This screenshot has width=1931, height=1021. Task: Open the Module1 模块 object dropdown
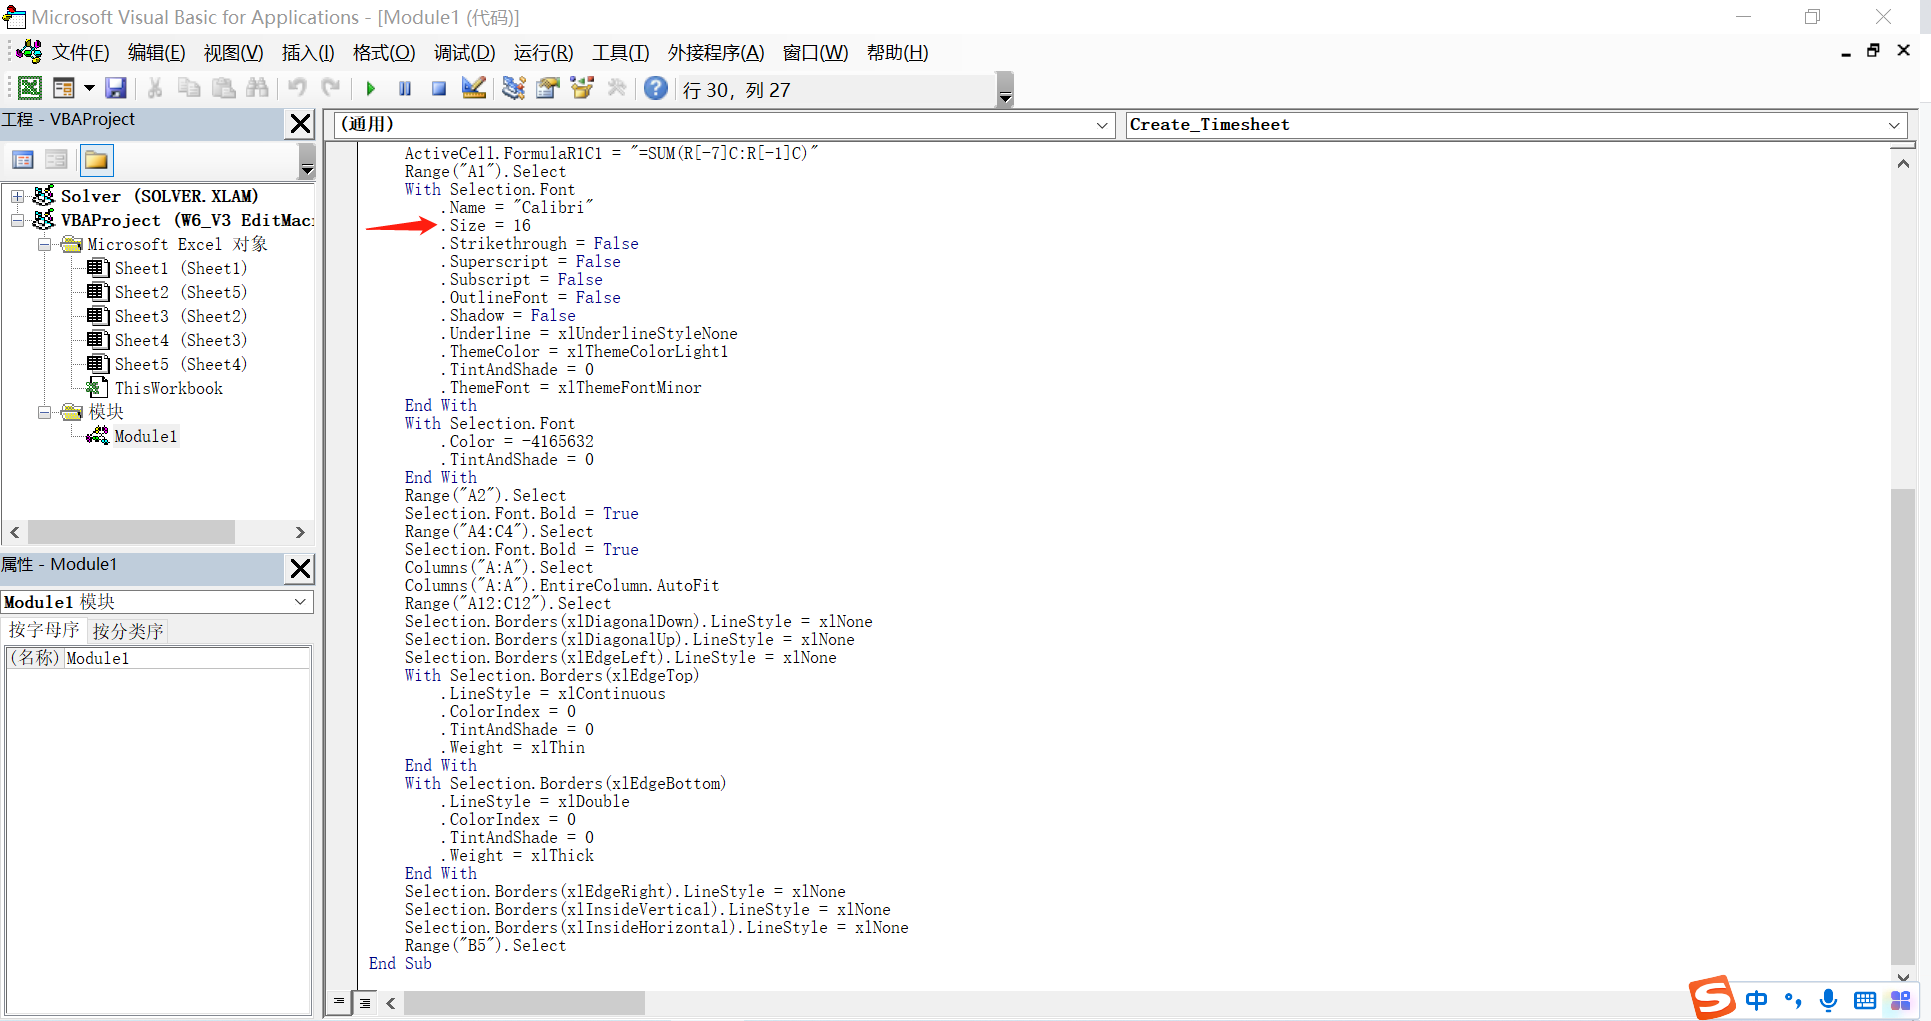pos(300,602)
